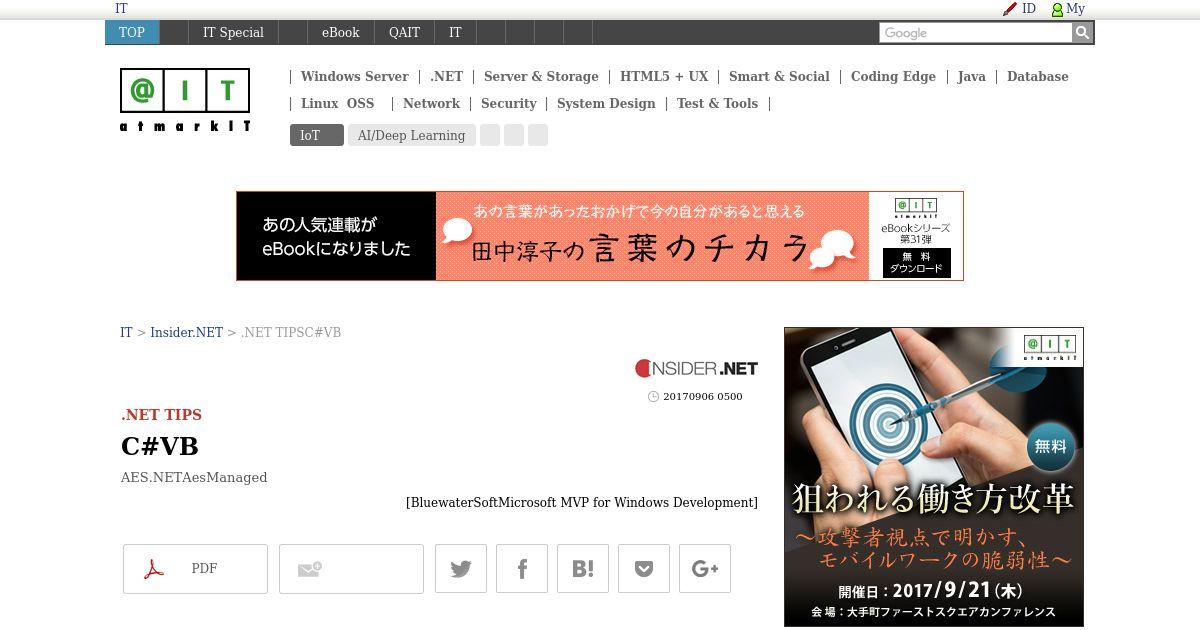Screen dimensions: 1200x630
Task: Open HTML5 + UX link
Action: pos(664,77)
